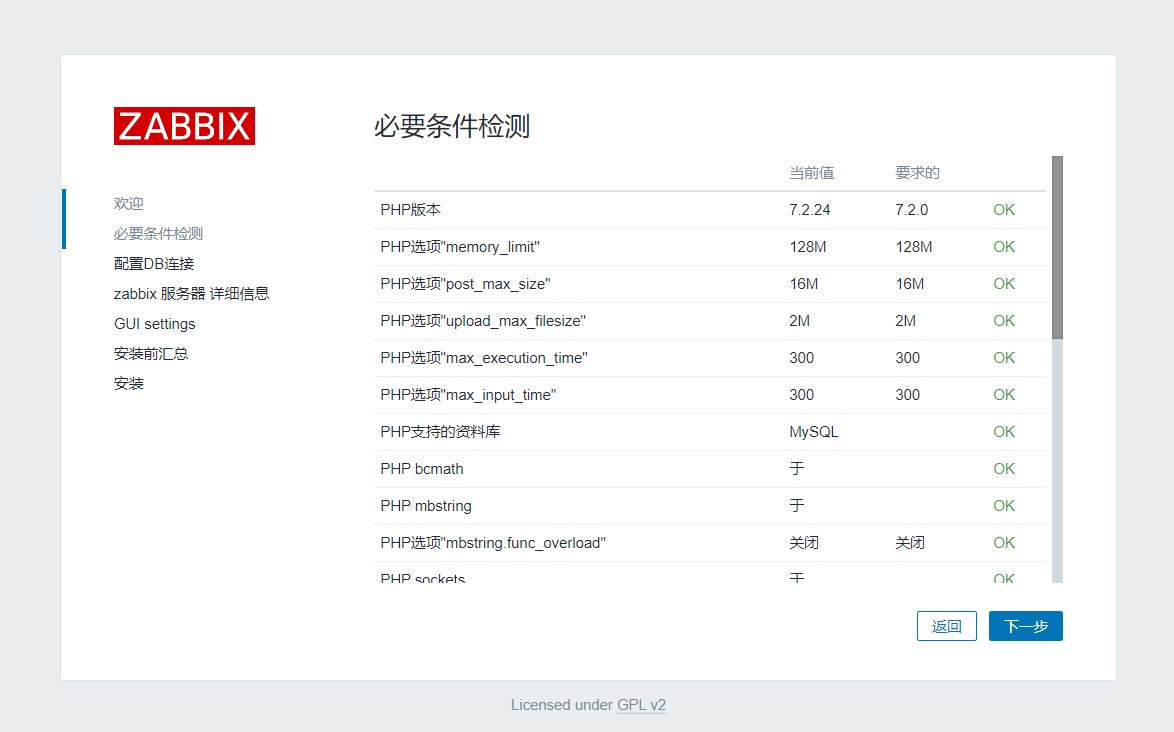The width and height of the screenshot is (1174, 732).
Task: Click OK status in max_input_time row
Action: coord(1004,394)
